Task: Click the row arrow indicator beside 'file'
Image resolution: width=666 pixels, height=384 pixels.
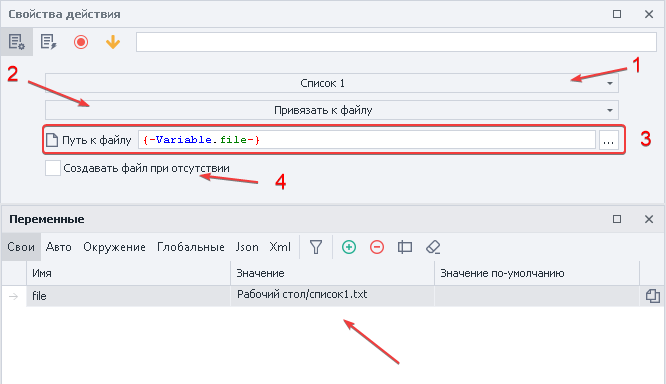Action: point(14,296)
